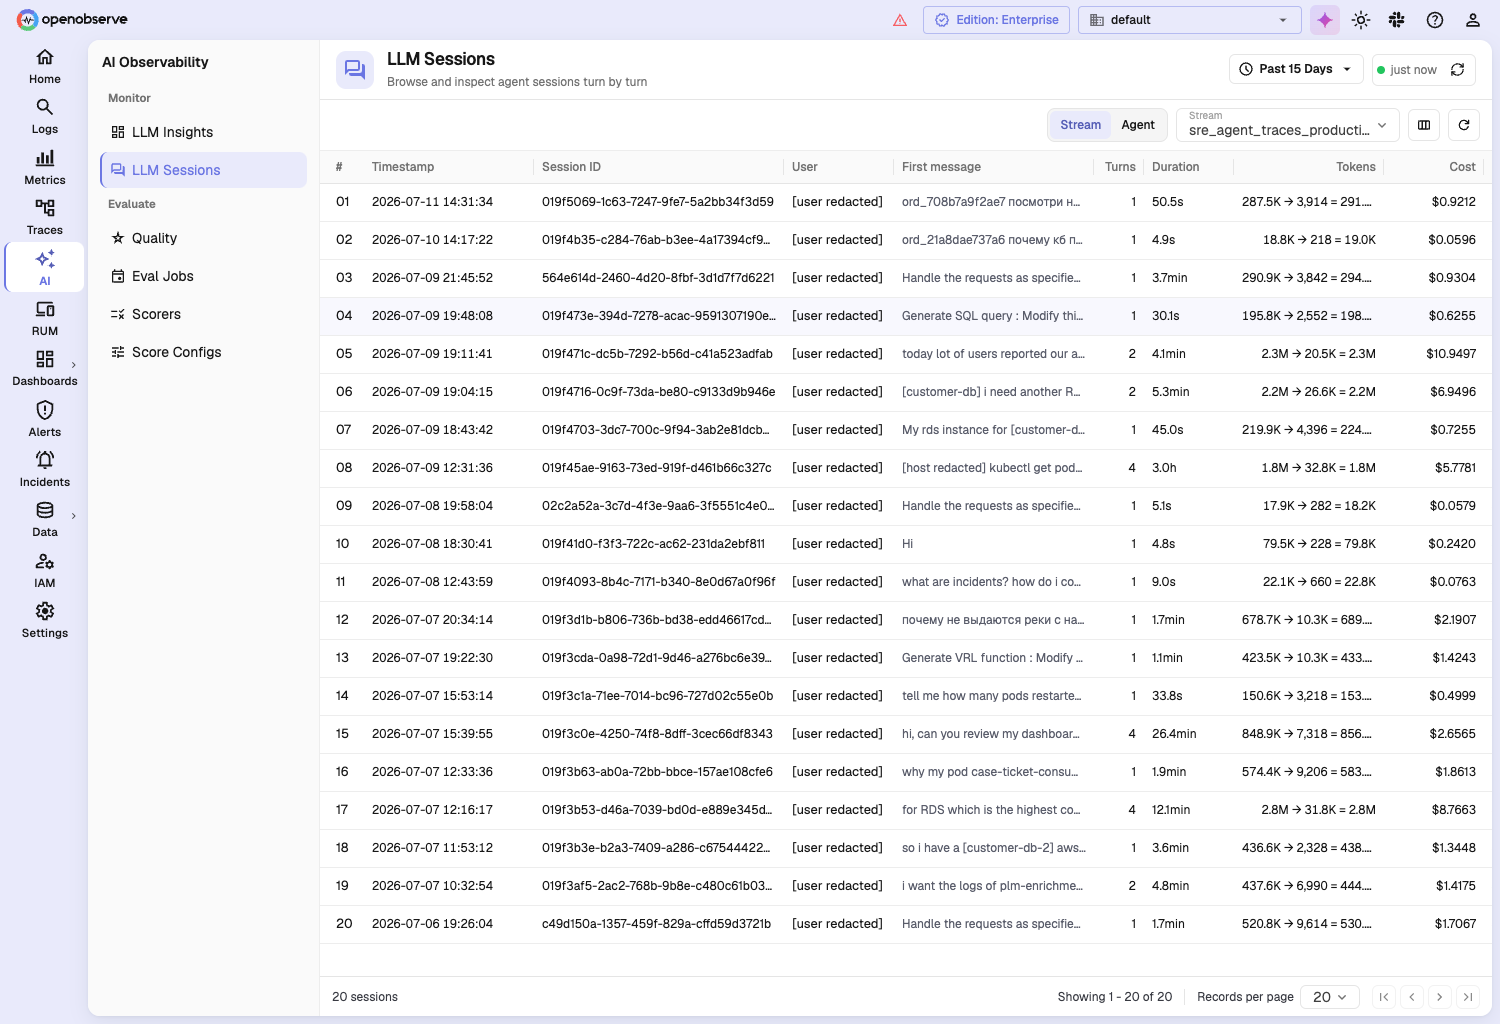Screen dimensions: 1500x1024
Task: Open RUM monitoring section
Action: click(45, 319)
